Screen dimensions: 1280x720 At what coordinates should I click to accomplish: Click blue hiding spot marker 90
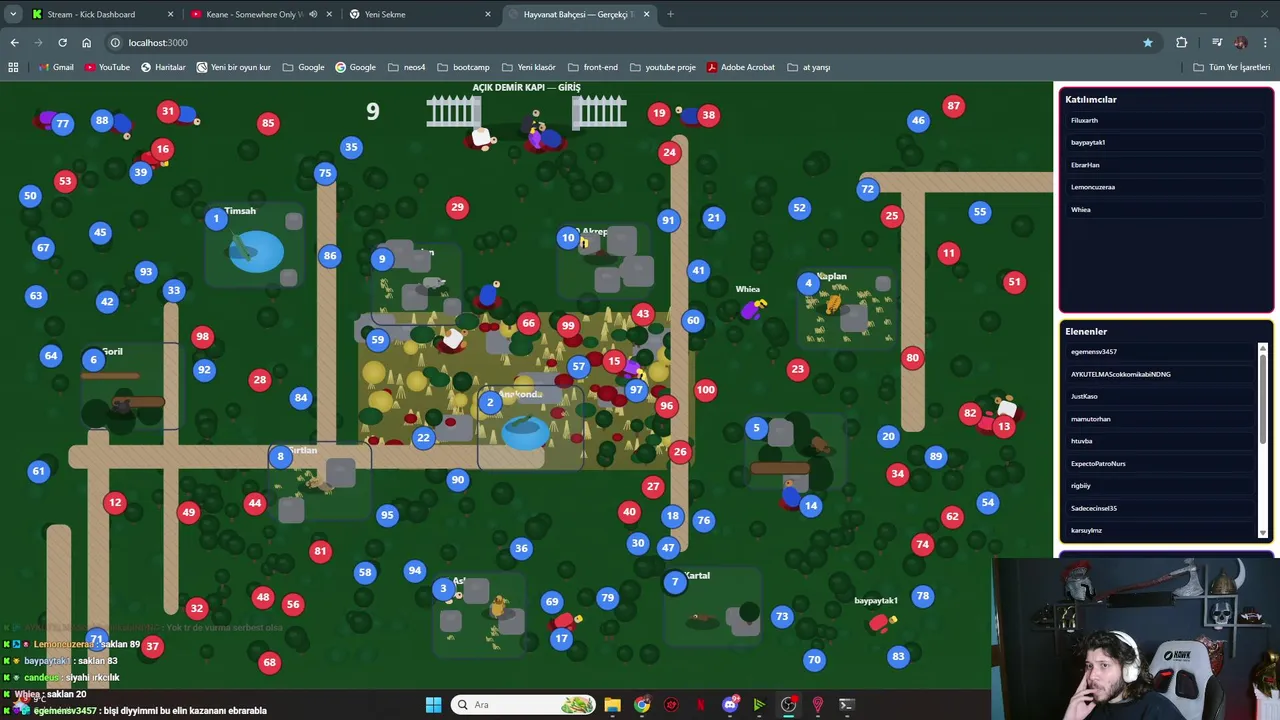point(457,480)
